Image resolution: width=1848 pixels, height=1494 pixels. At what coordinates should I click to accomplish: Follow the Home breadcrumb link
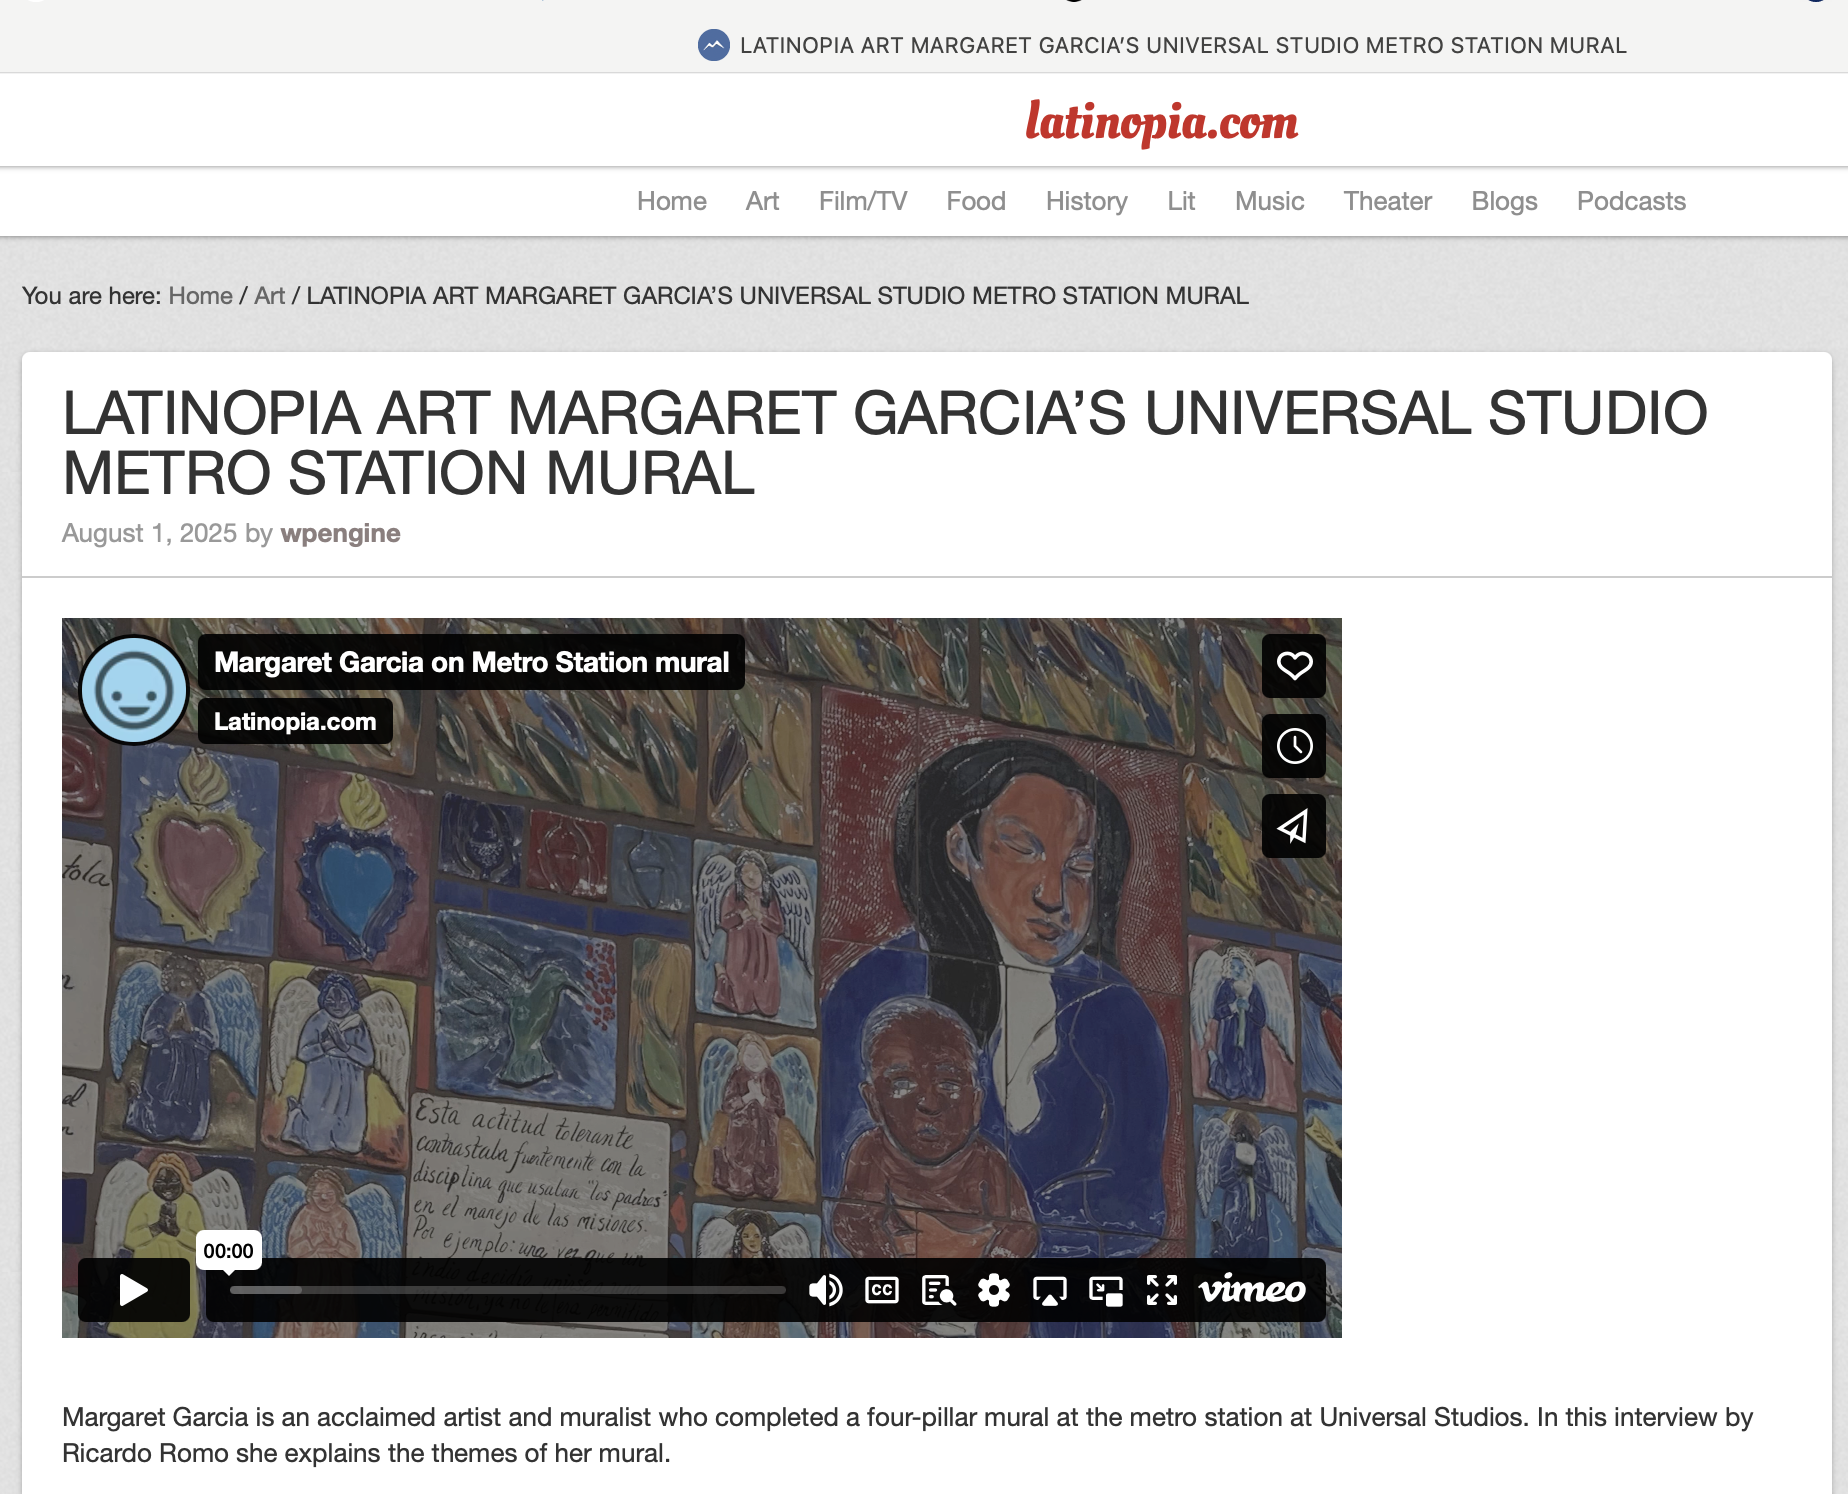point(200,296)
